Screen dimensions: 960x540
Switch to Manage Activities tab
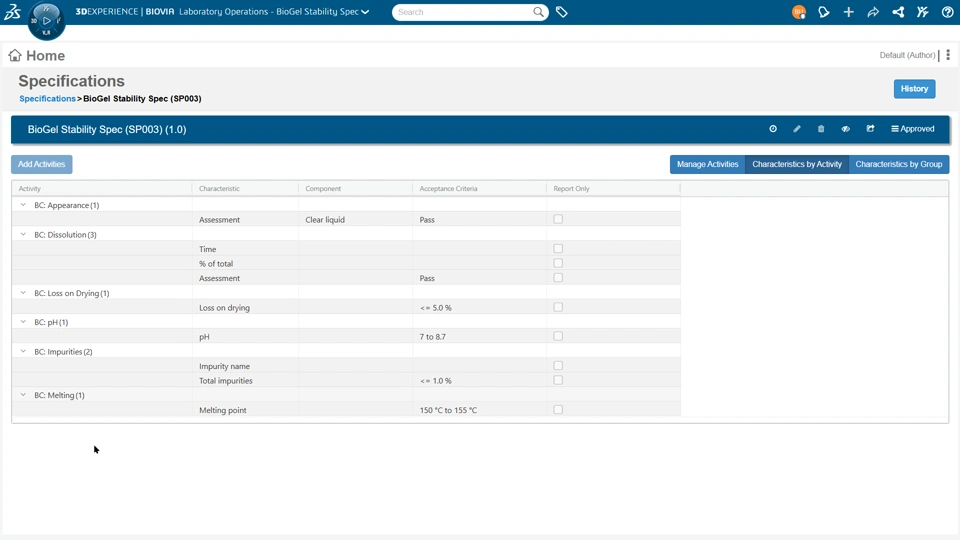pos(707,164)
